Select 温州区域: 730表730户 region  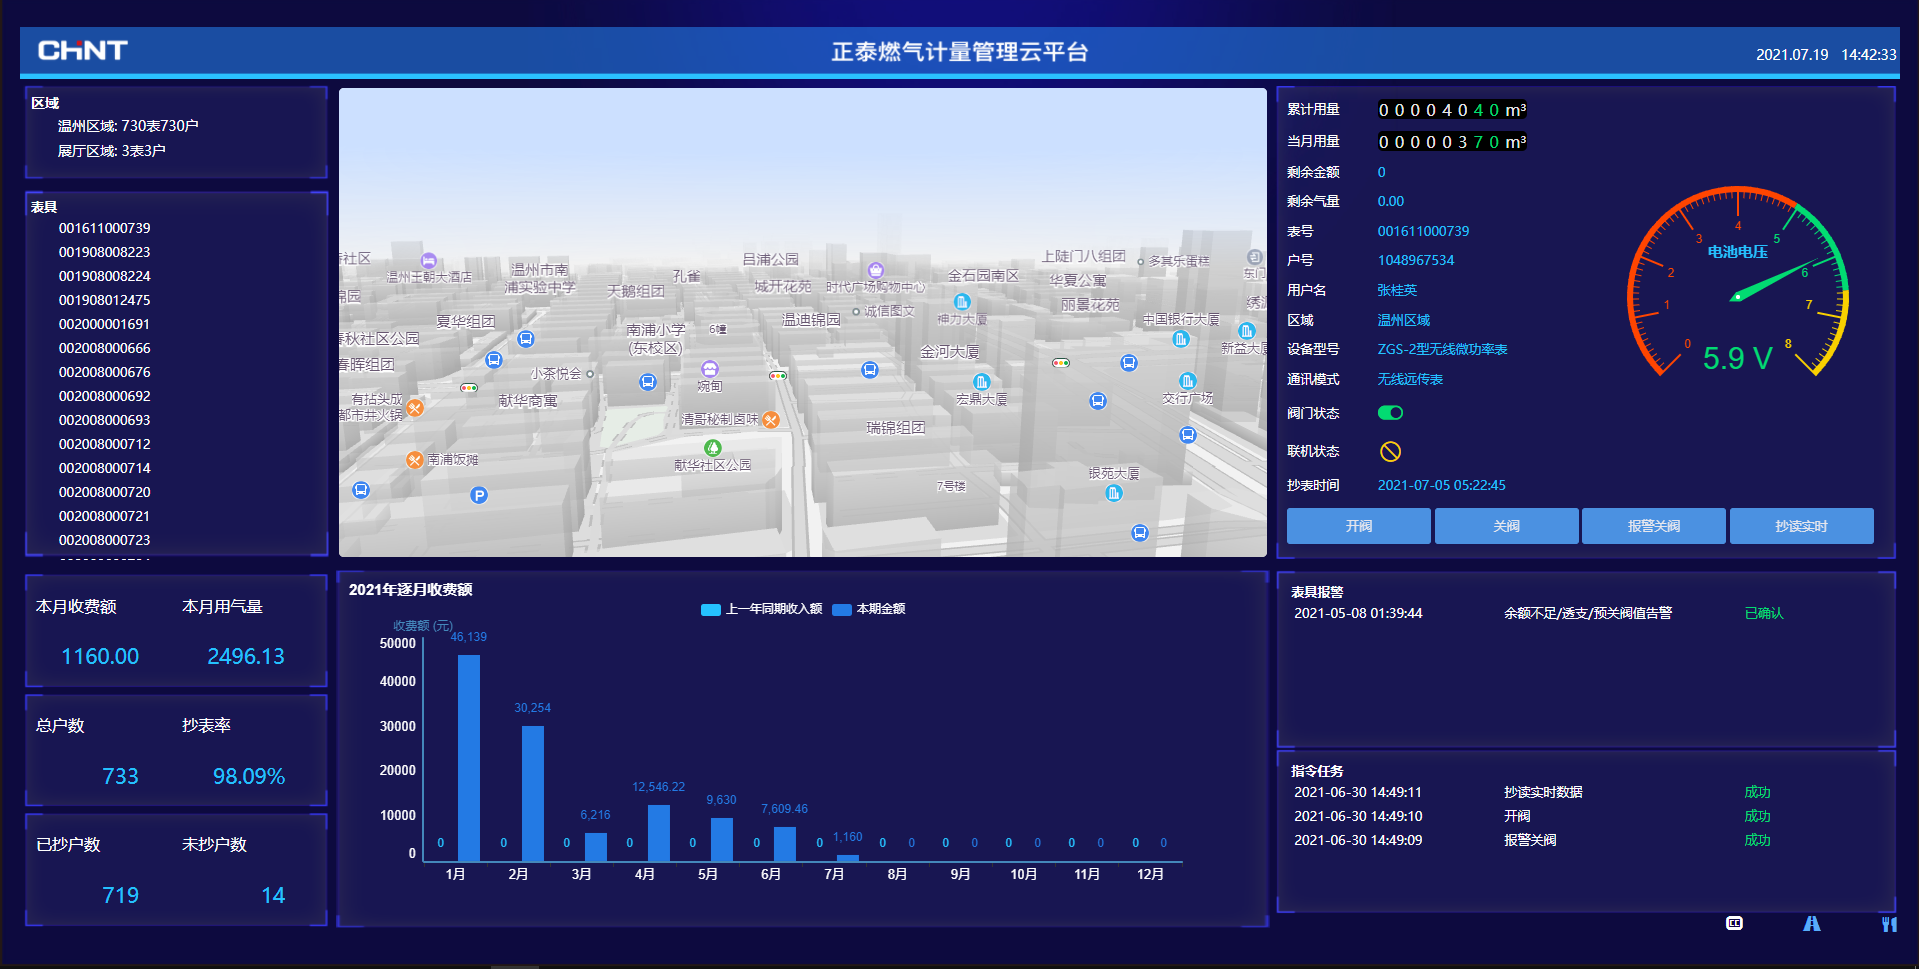tap(128, 126)
